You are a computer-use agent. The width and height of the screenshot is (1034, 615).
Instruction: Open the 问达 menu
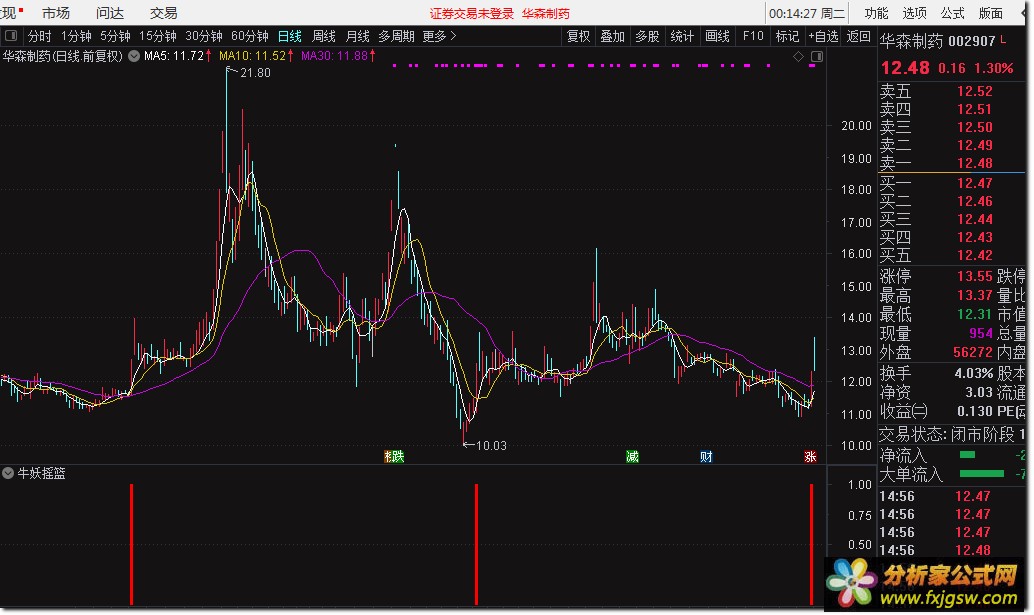tap(109, 13)
